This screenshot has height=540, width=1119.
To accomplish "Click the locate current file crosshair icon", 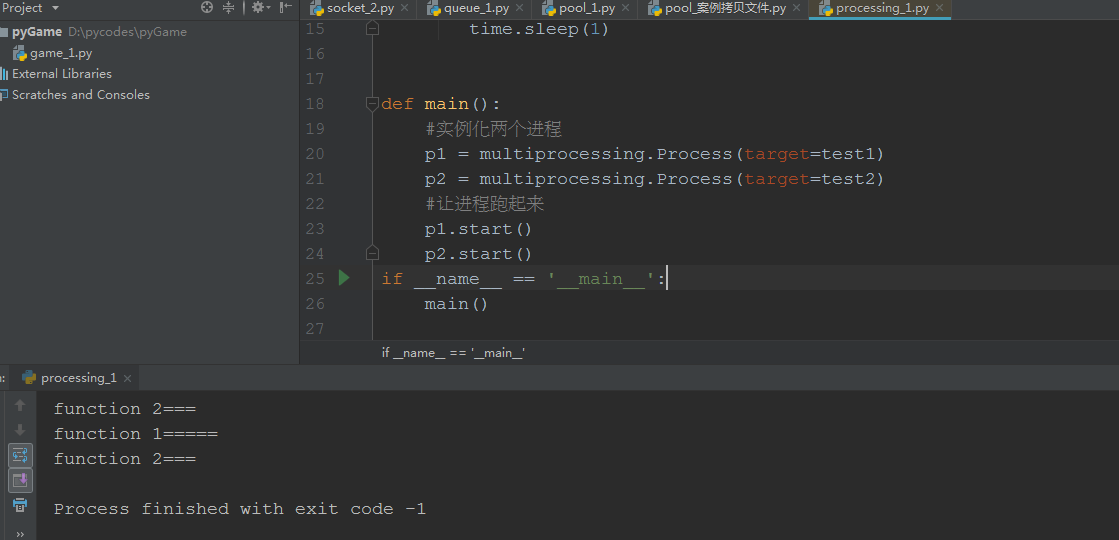I will pos(207,8).
